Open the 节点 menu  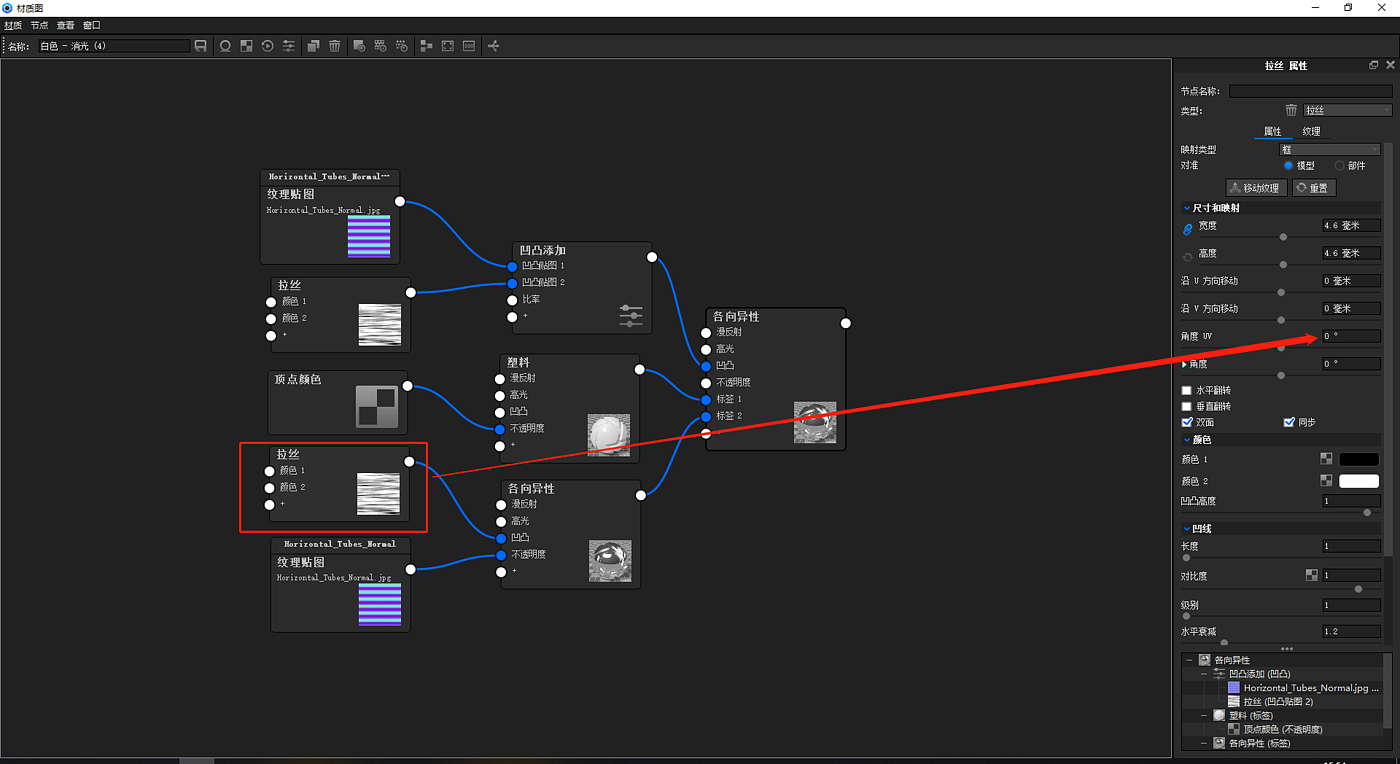tap(39, 25)
